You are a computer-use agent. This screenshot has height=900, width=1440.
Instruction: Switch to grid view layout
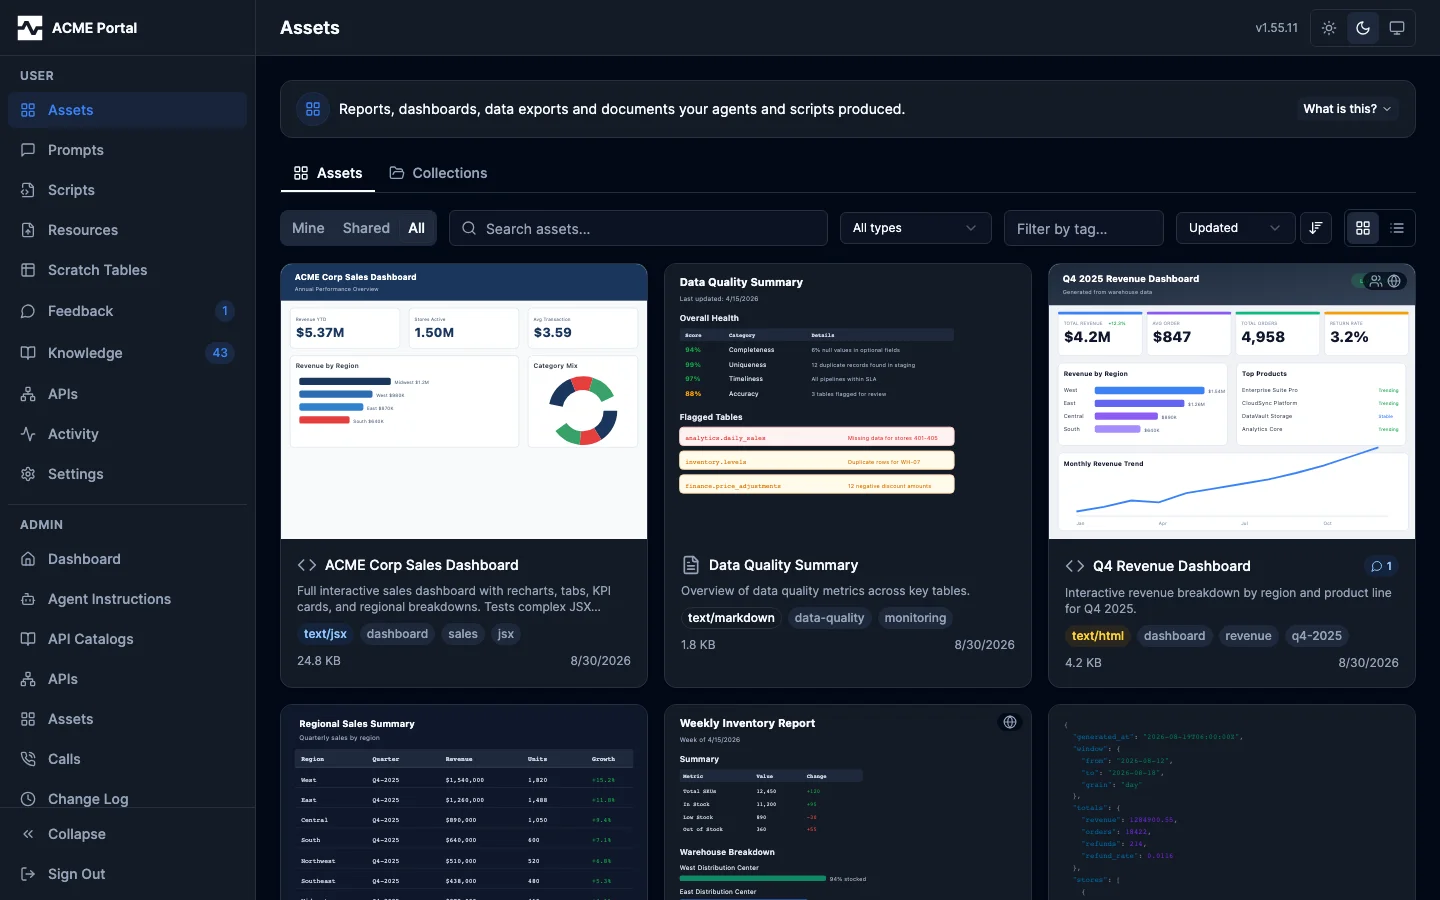(1363, 228)
